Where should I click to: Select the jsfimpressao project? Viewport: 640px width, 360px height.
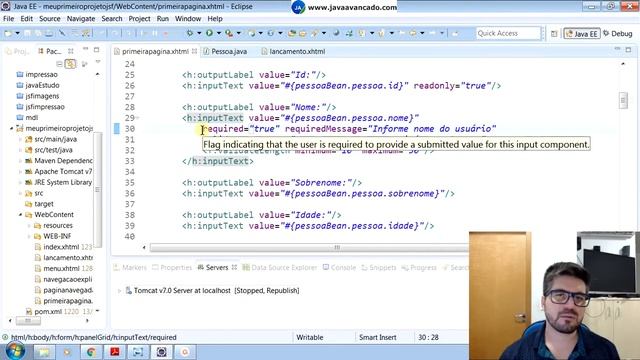pyautogui.click(x=40, y=107)
